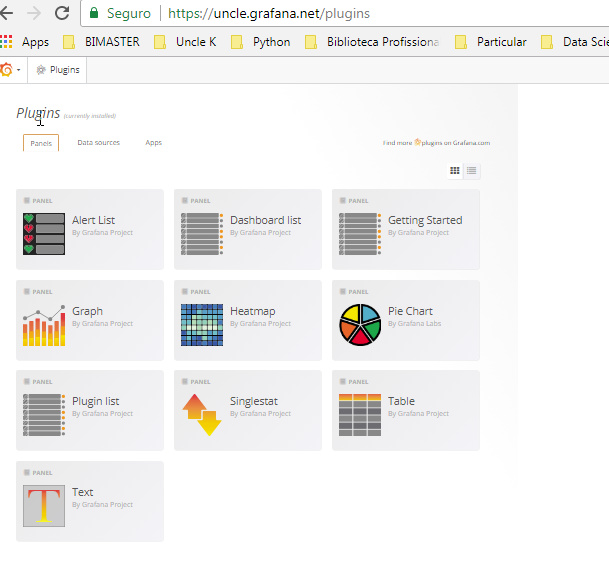
Task: Open the Table plugin title
Action: point(401,401)
